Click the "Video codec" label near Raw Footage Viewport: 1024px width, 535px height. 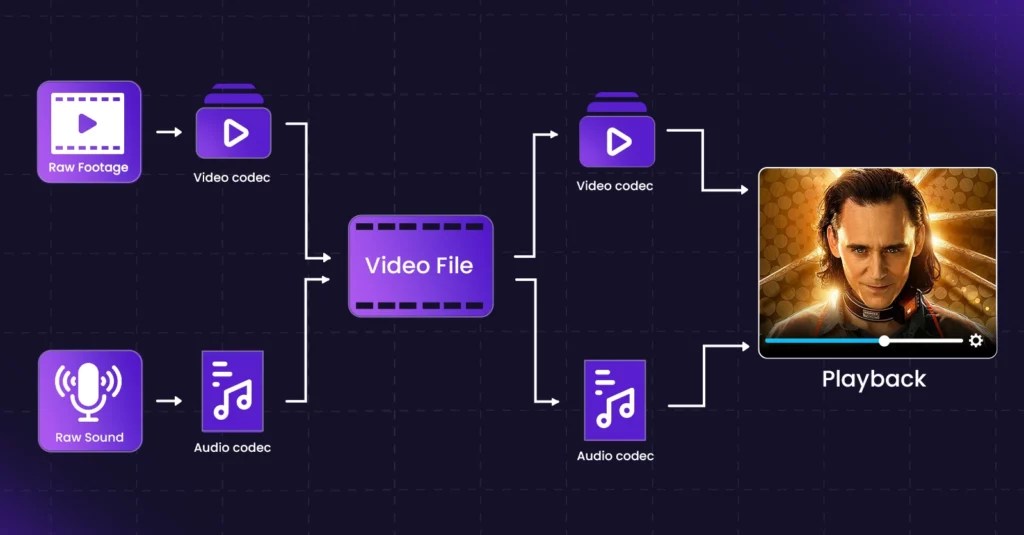[232, 178]
